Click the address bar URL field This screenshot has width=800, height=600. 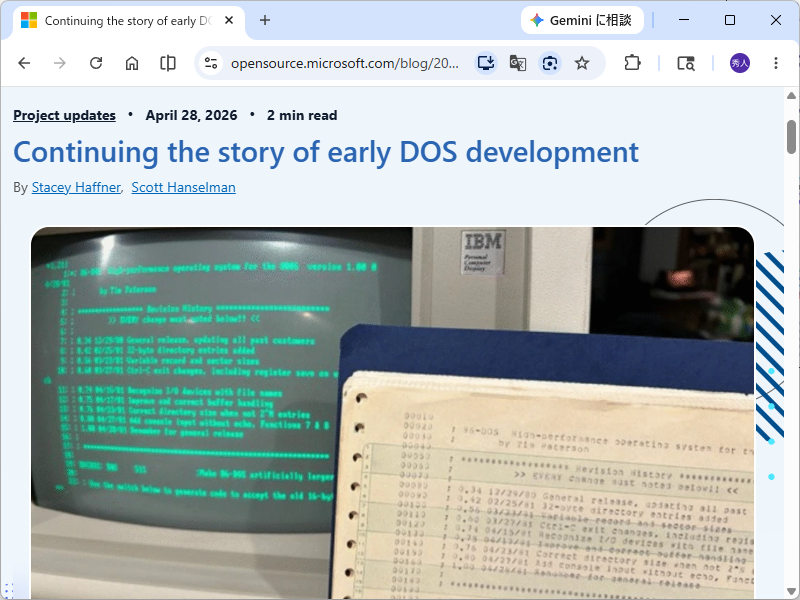(x=345, y=63)
